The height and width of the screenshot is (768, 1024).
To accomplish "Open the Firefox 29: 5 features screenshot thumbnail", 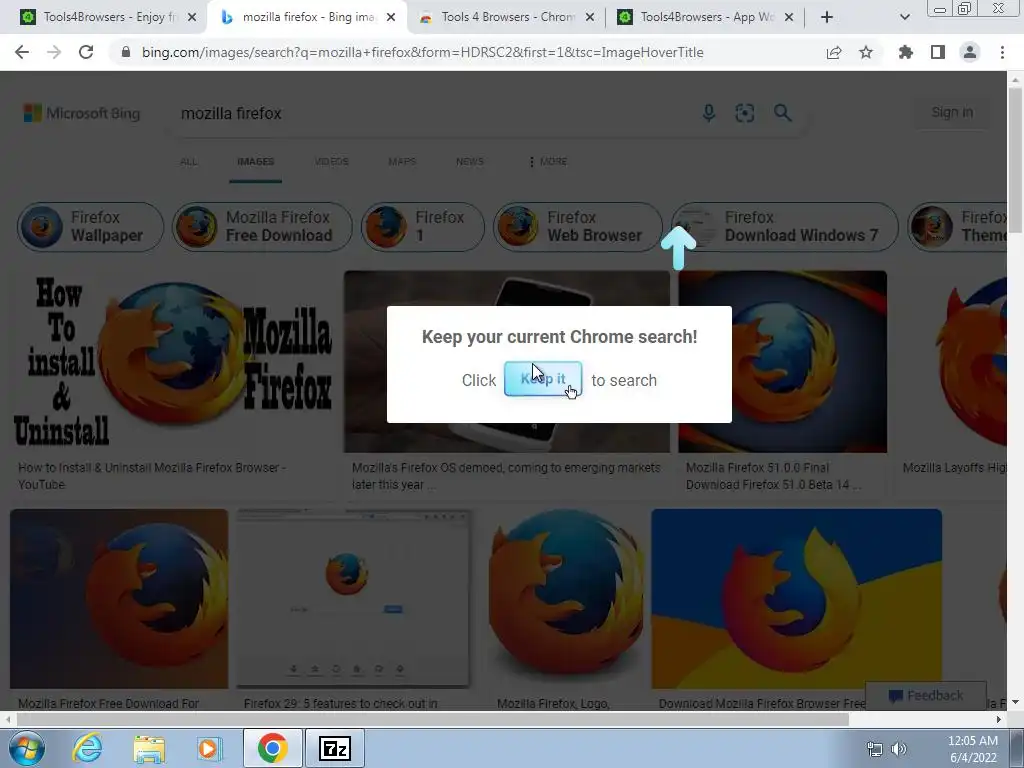I will (353, 599).
